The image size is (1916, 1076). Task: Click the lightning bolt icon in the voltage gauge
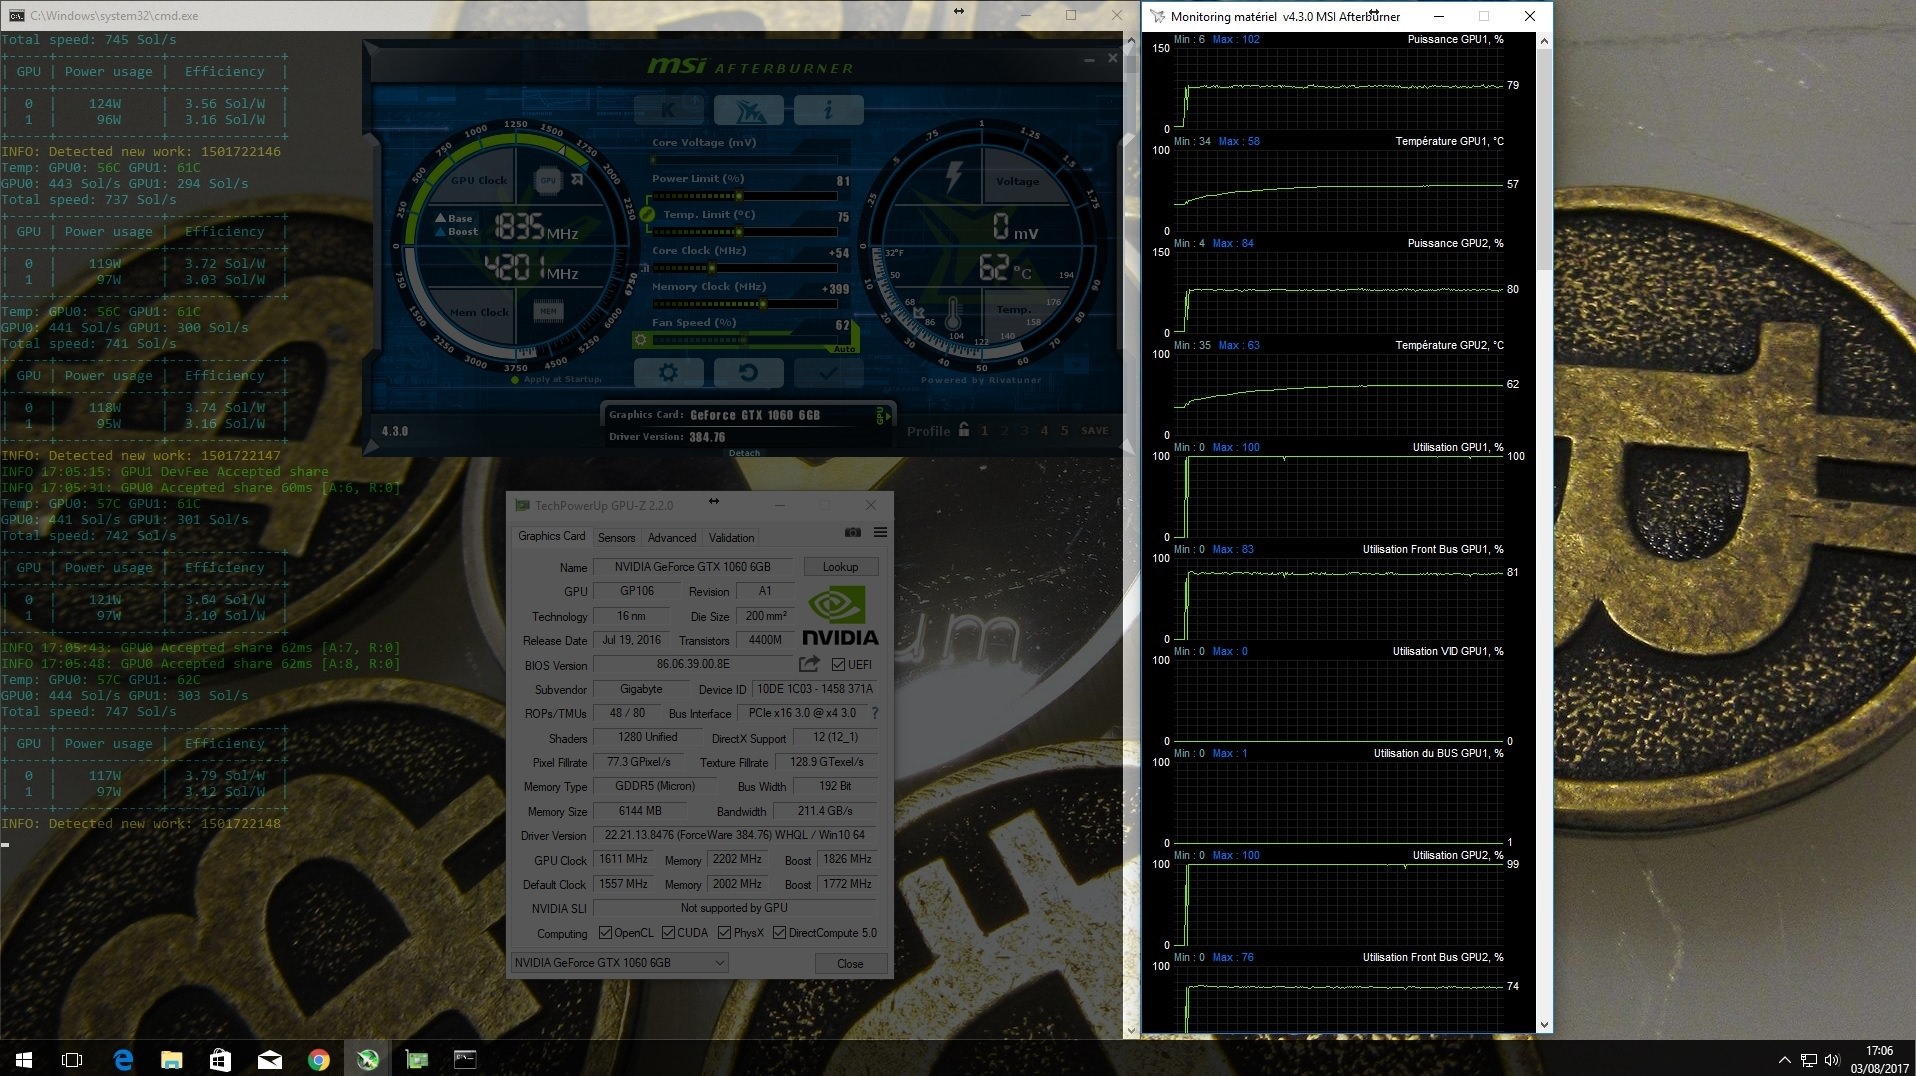(953, 176)
